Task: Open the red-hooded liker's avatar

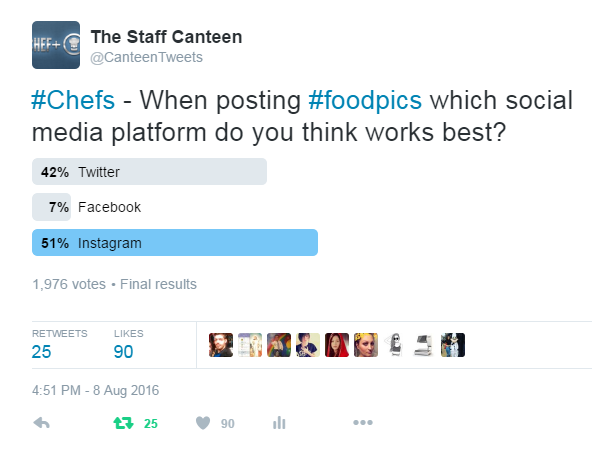Action: [x=337, y=345]
